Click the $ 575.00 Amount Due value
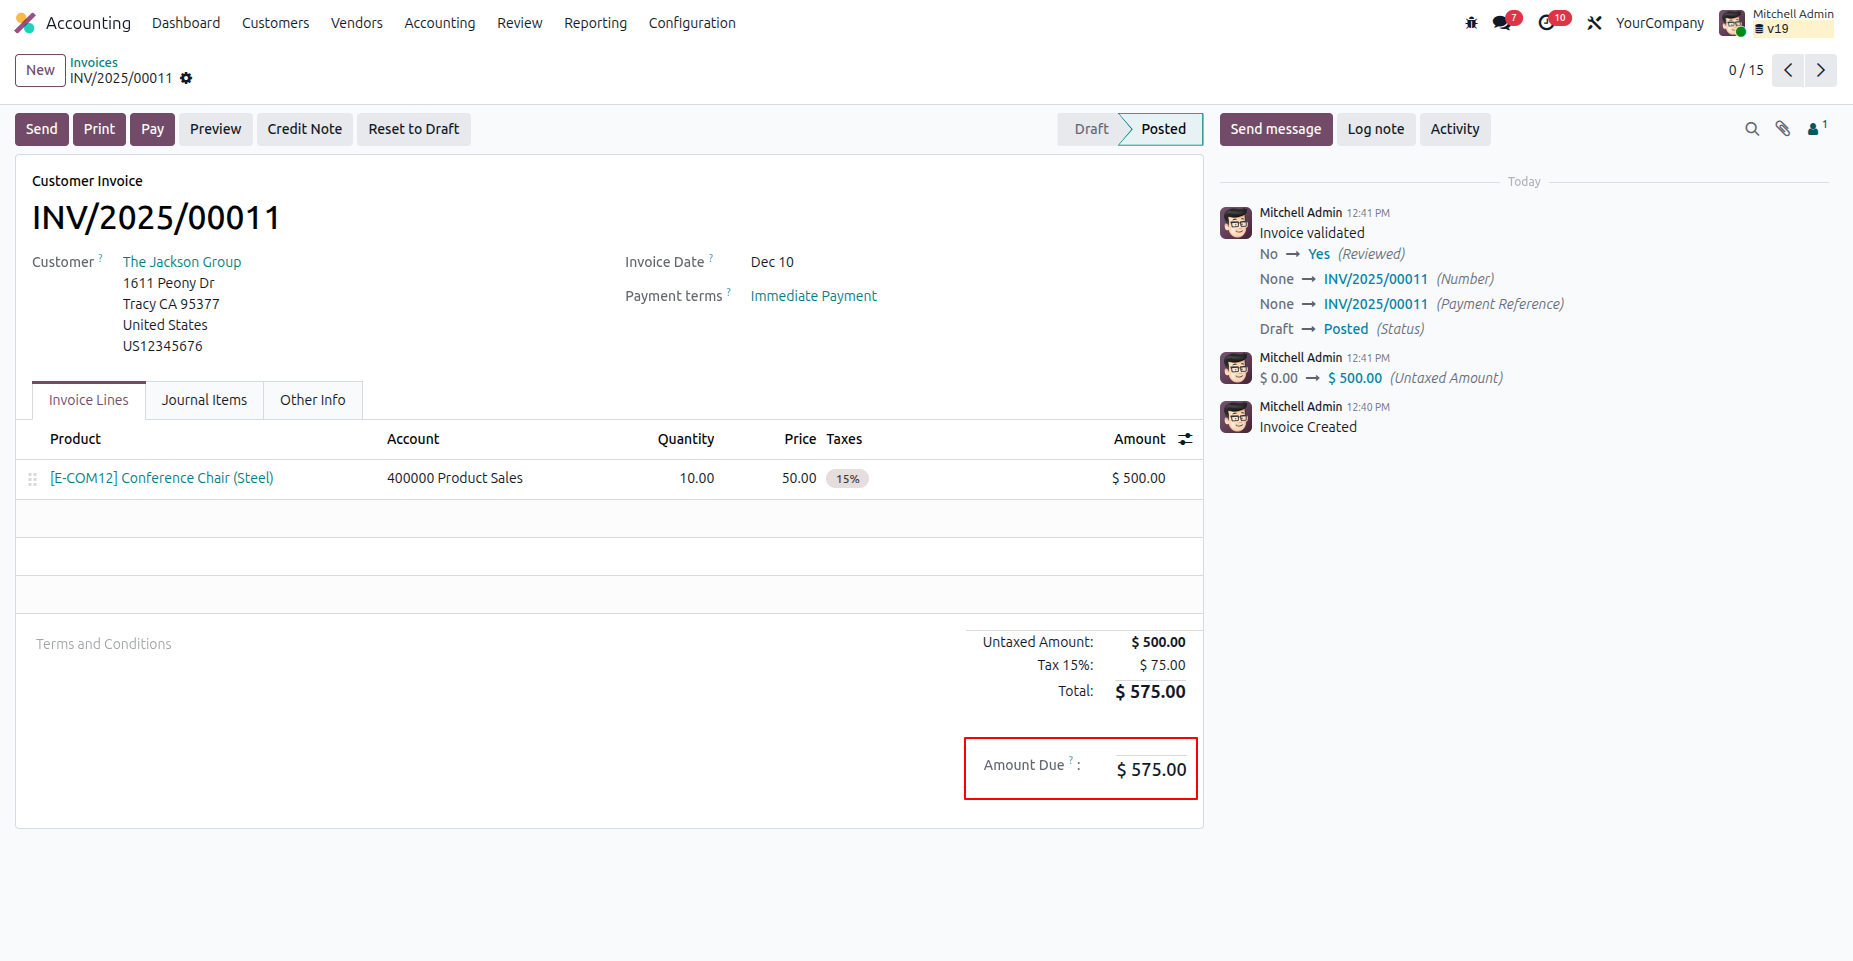Screen dimensions: 1853x961 (1152, 770)
